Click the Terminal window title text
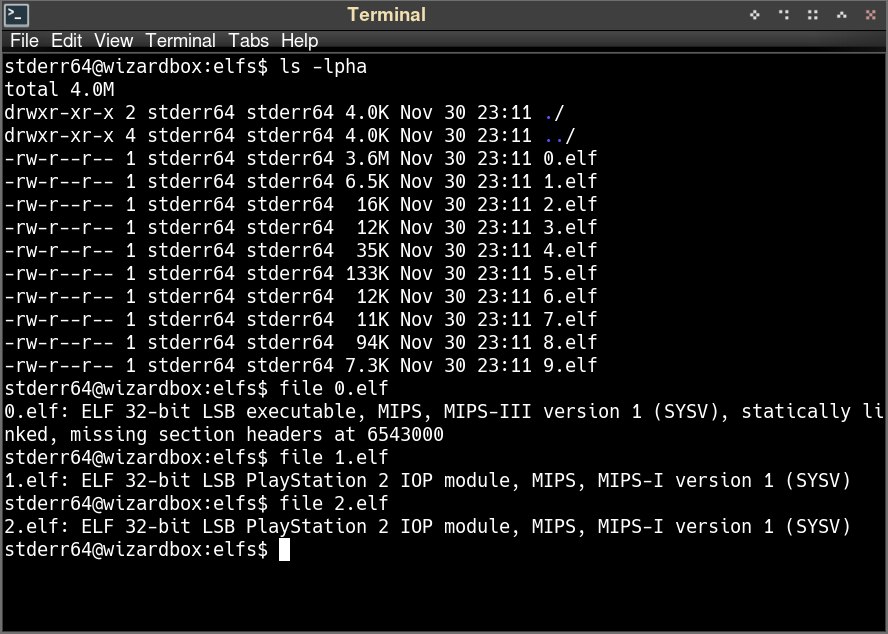Screen dimensions: 888x634 386,15
